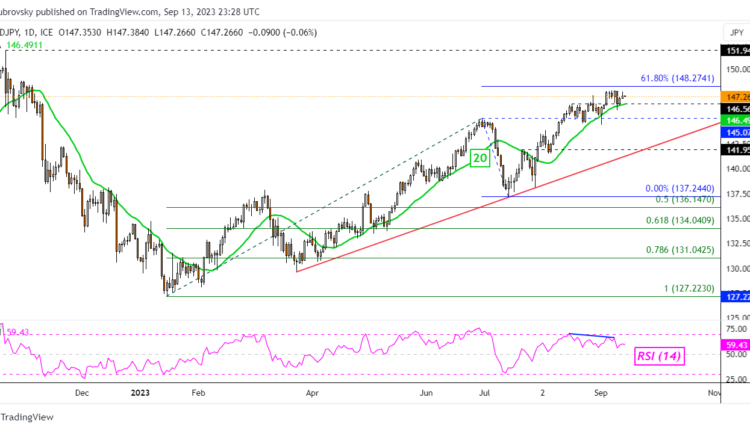
Task: Click the orange 147.26 current price tag
Action: click(x=735, y=96)
